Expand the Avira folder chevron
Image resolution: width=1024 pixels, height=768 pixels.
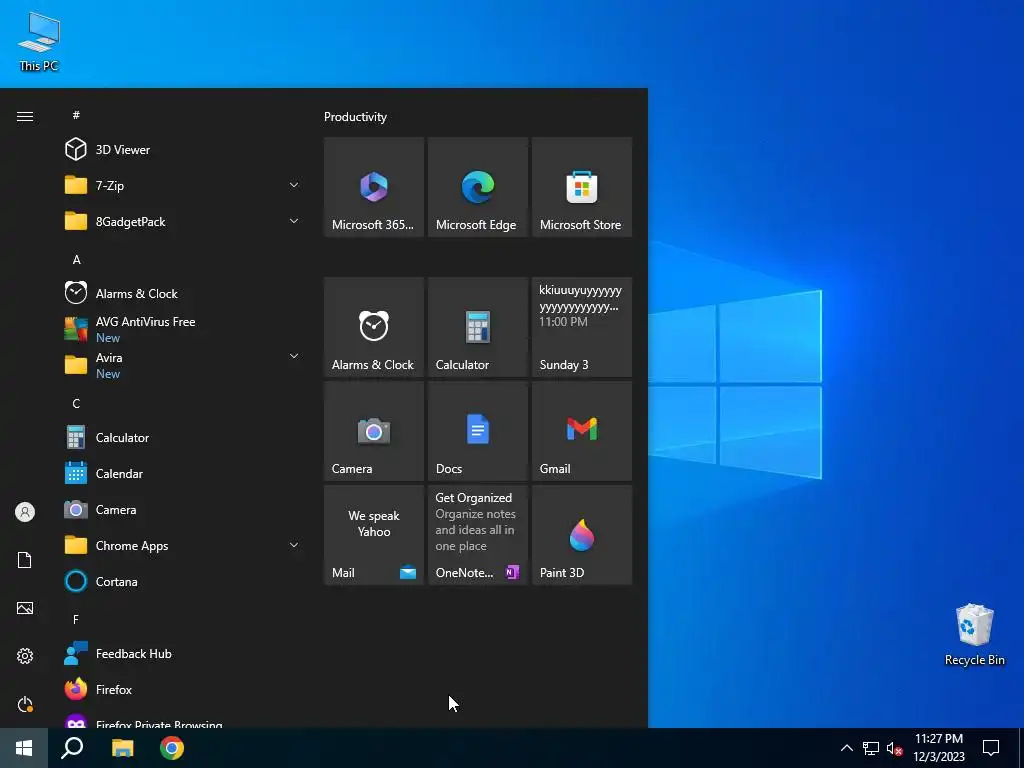click(294, 357)
